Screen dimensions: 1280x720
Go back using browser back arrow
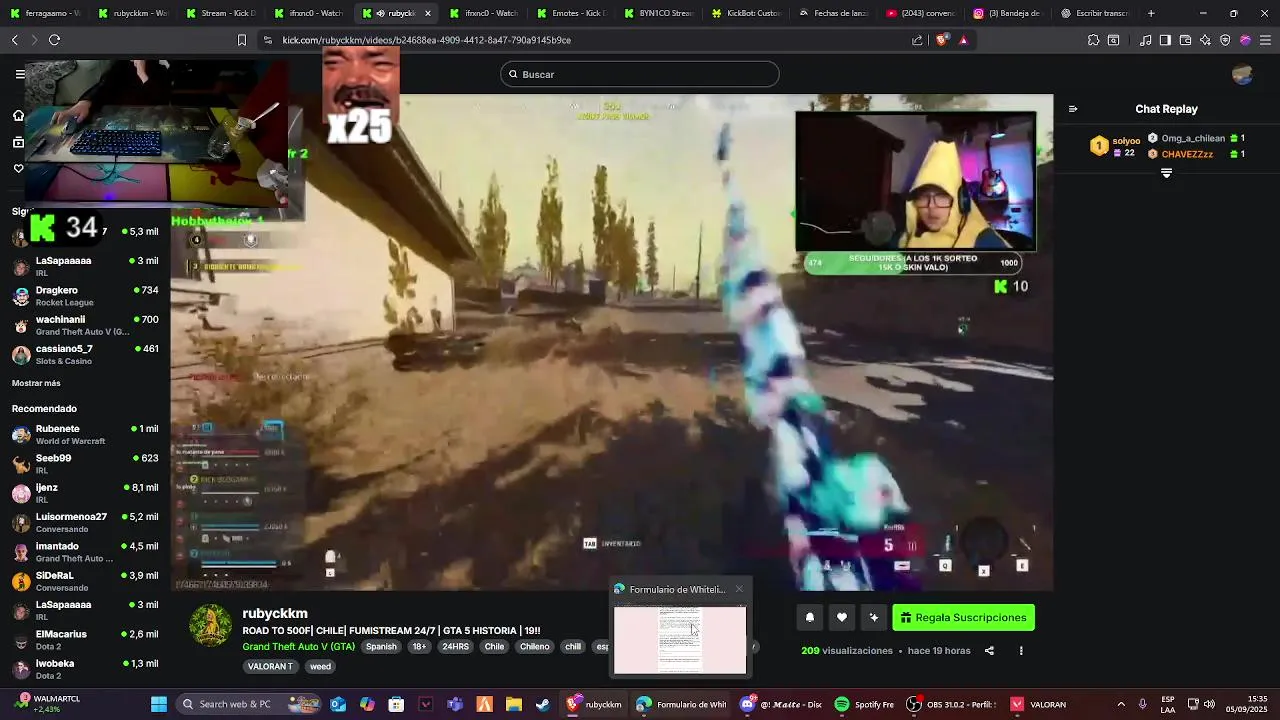coord(15,40)
